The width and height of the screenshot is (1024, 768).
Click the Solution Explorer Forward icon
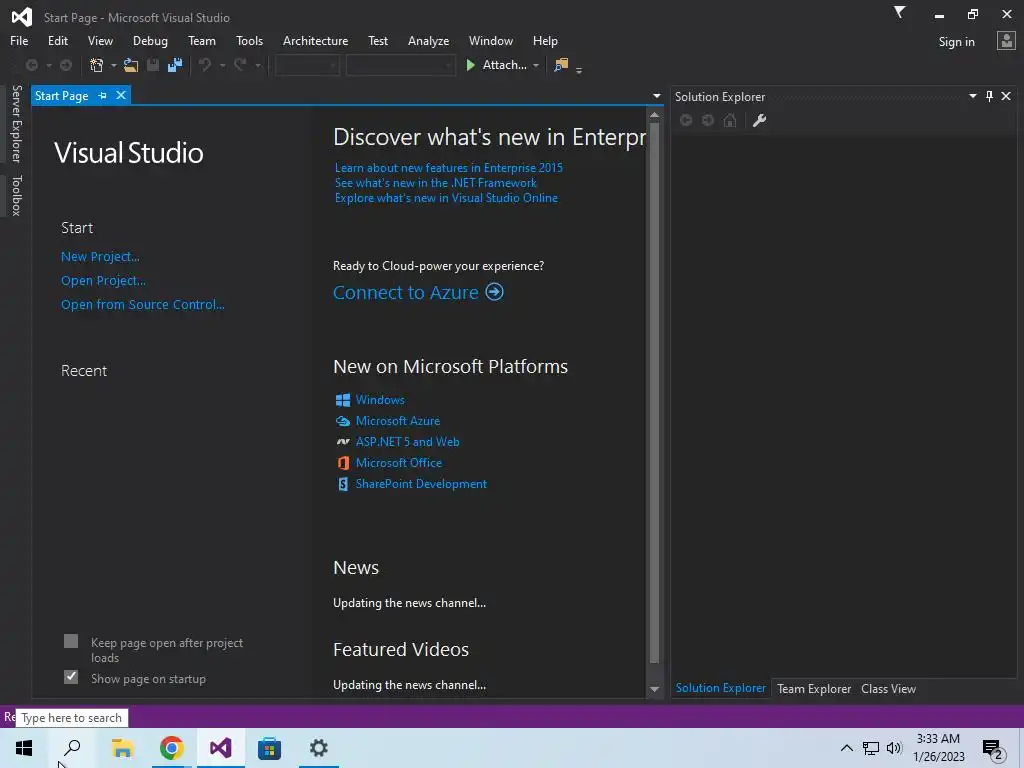708,120
